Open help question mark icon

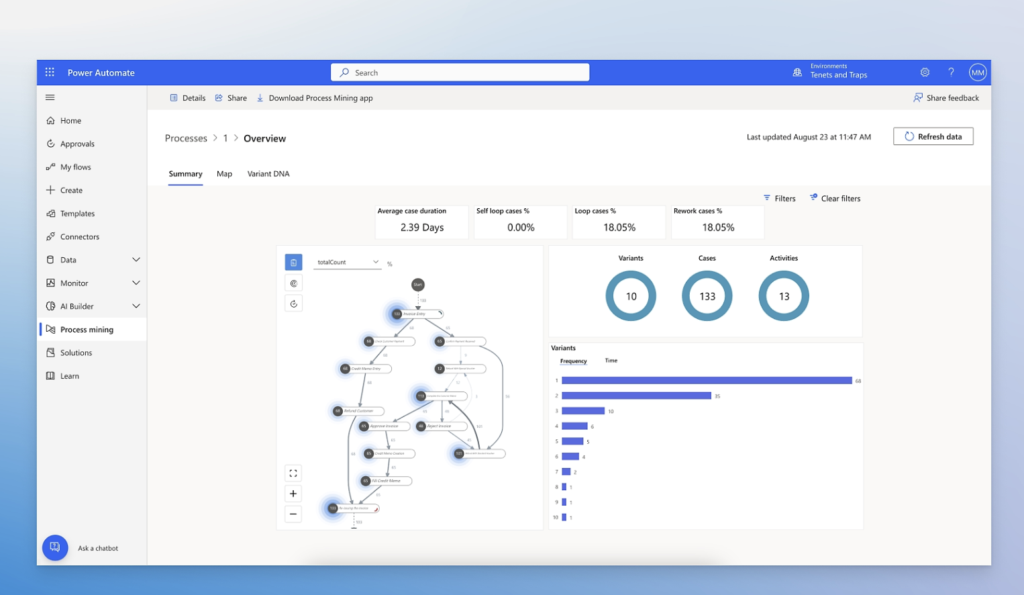[951, 72]
